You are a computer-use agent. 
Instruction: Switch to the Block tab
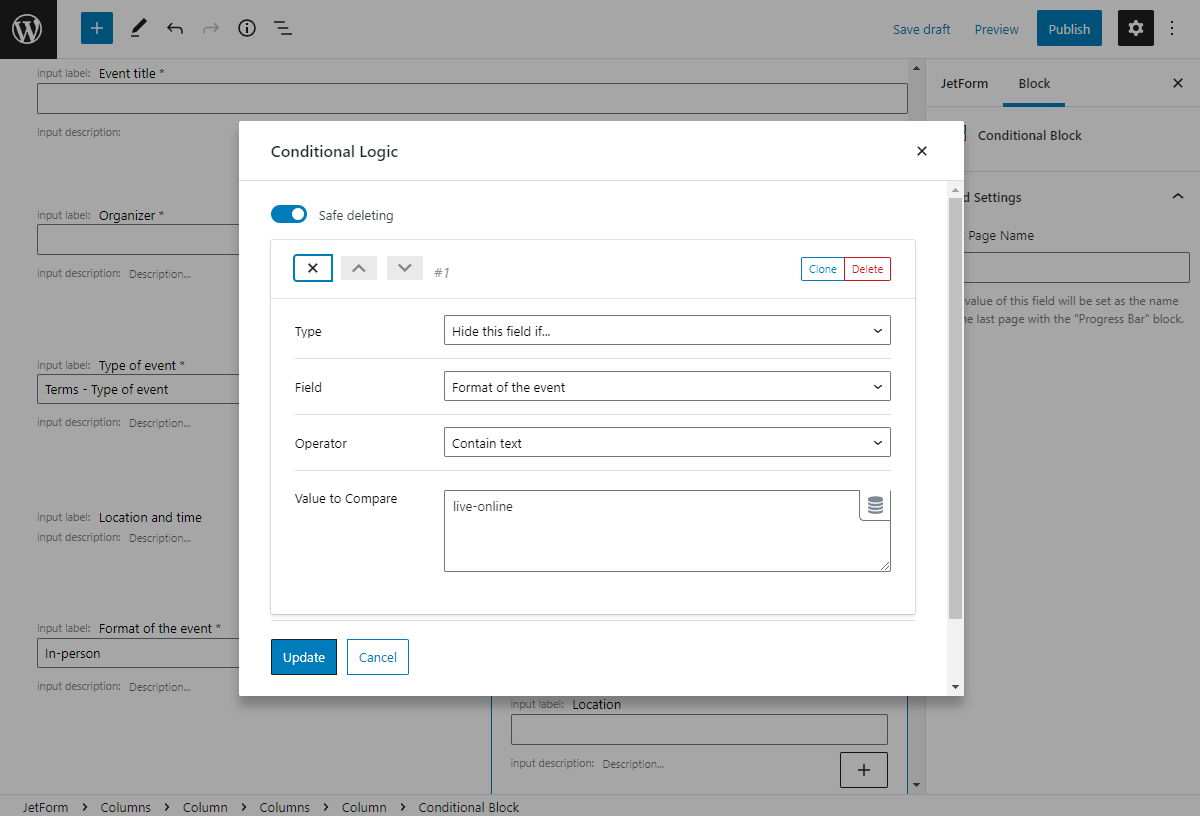1034,84
